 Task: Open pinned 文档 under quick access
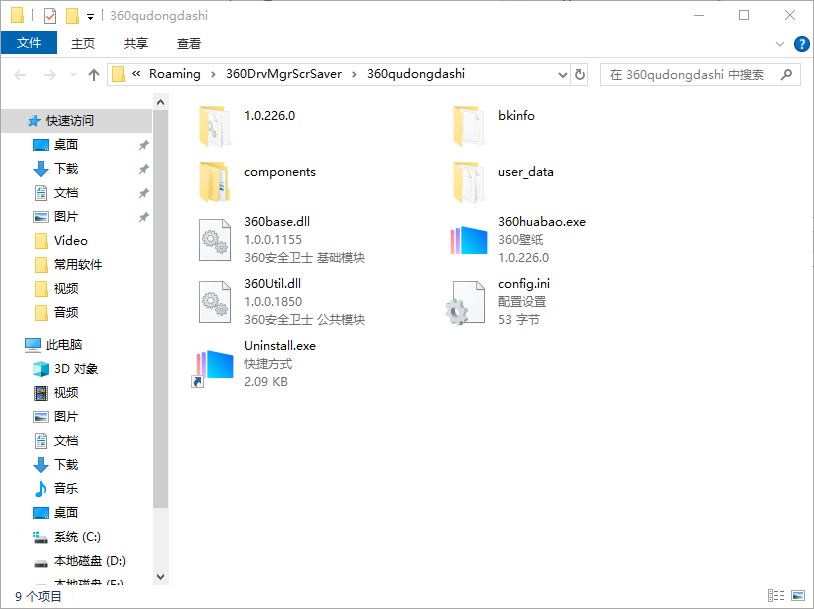[56, 193]
